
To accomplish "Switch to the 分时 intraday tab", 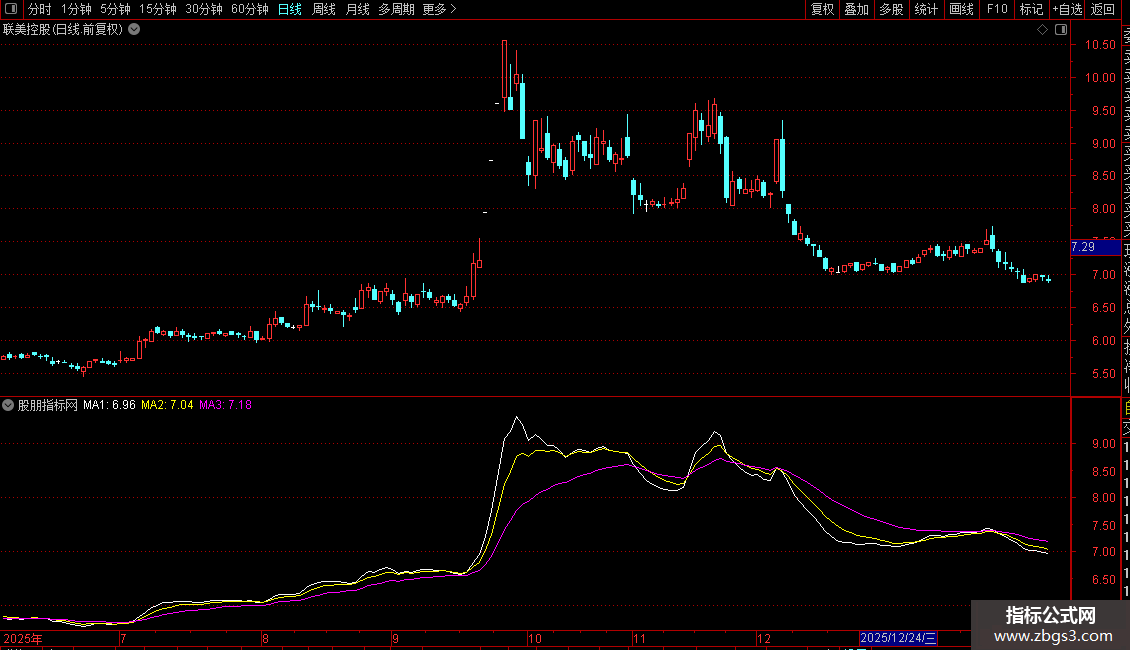I will (x=40, y=10).
